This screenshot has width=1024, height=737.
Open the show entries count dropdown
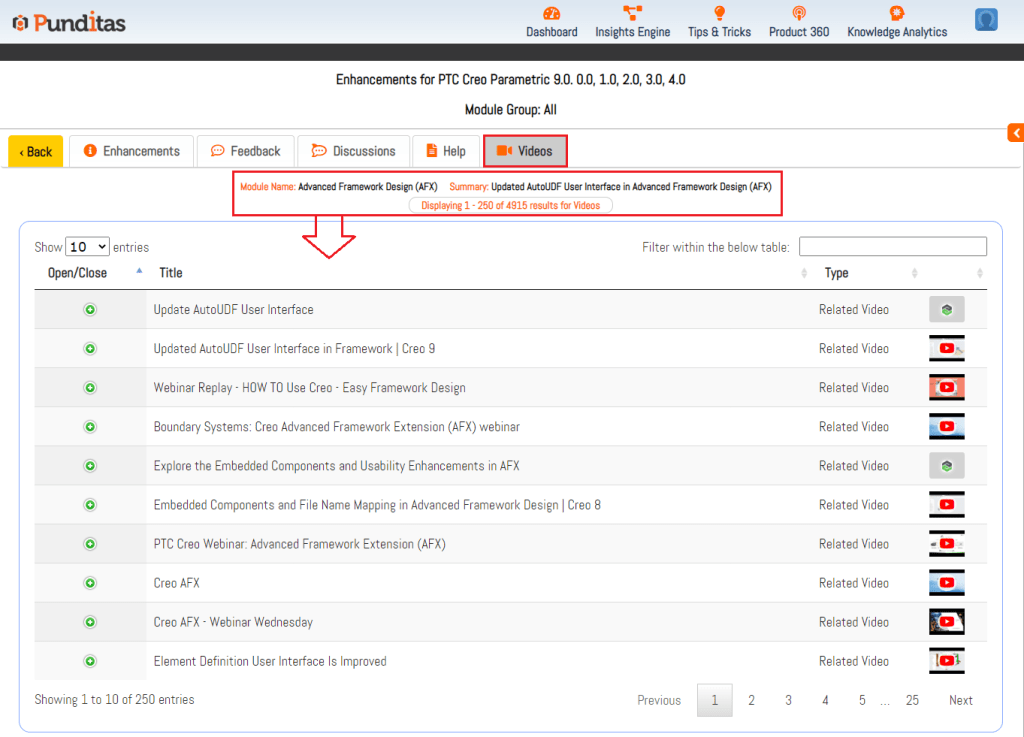coord(87,247)
